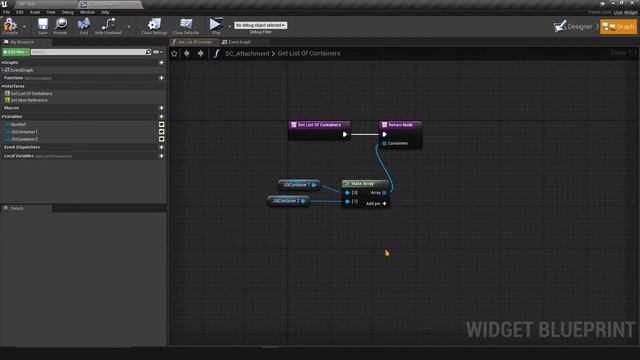Add a new local variable with plus
This screenshot has height=360, width=640.
161,156
